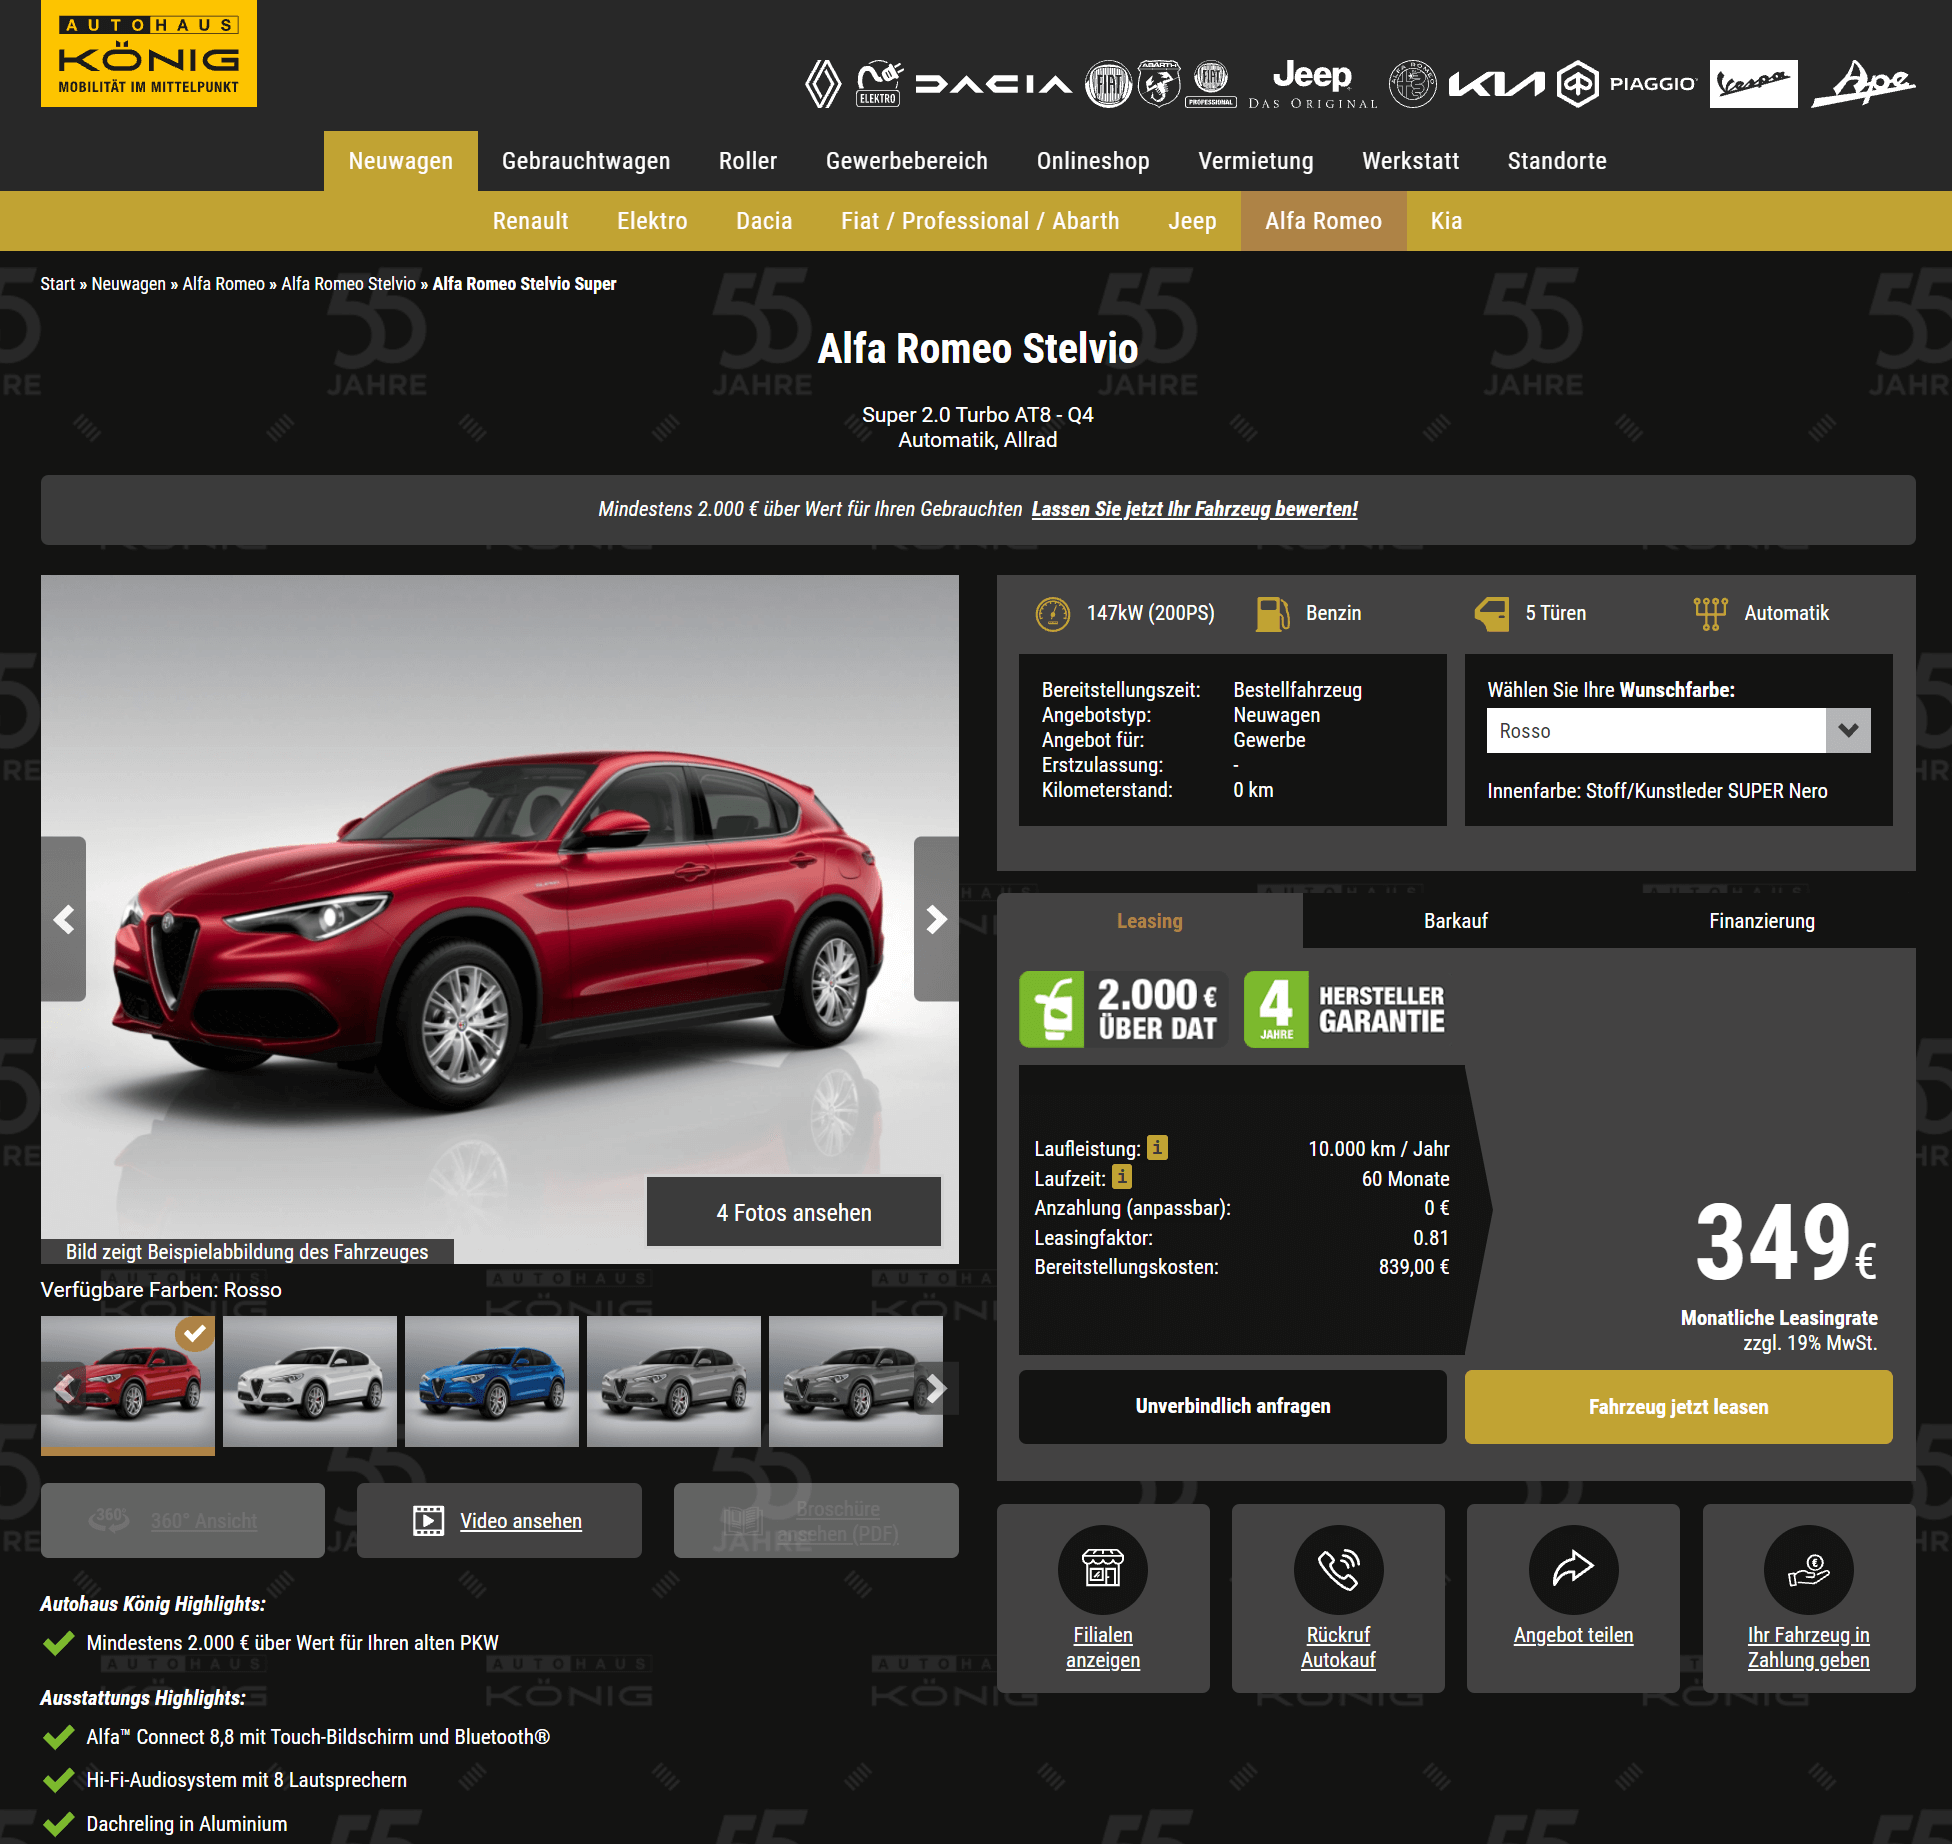
Task: Open the Onlineshop menu item
Action: 1093,161
